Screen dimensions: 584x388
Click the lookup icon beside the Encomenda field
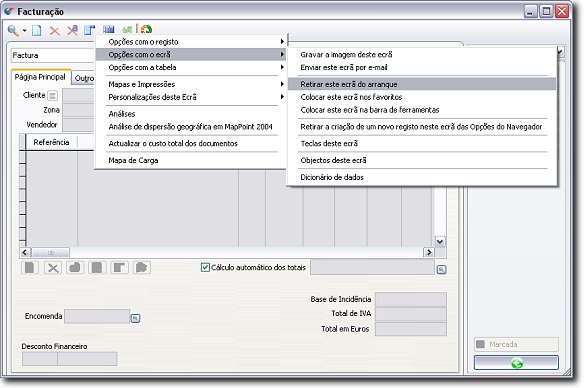tap(135, 318)
